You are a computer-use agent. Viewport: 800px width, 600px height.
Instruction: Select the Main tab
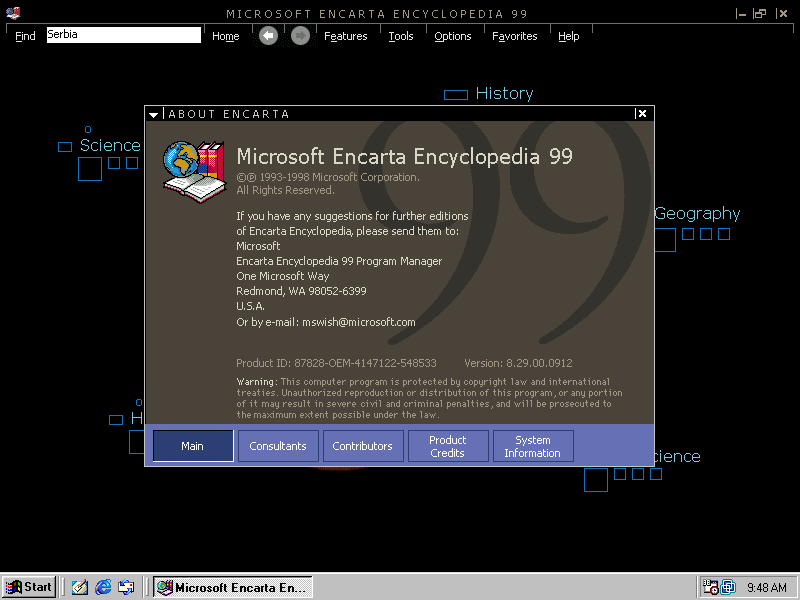193,446
